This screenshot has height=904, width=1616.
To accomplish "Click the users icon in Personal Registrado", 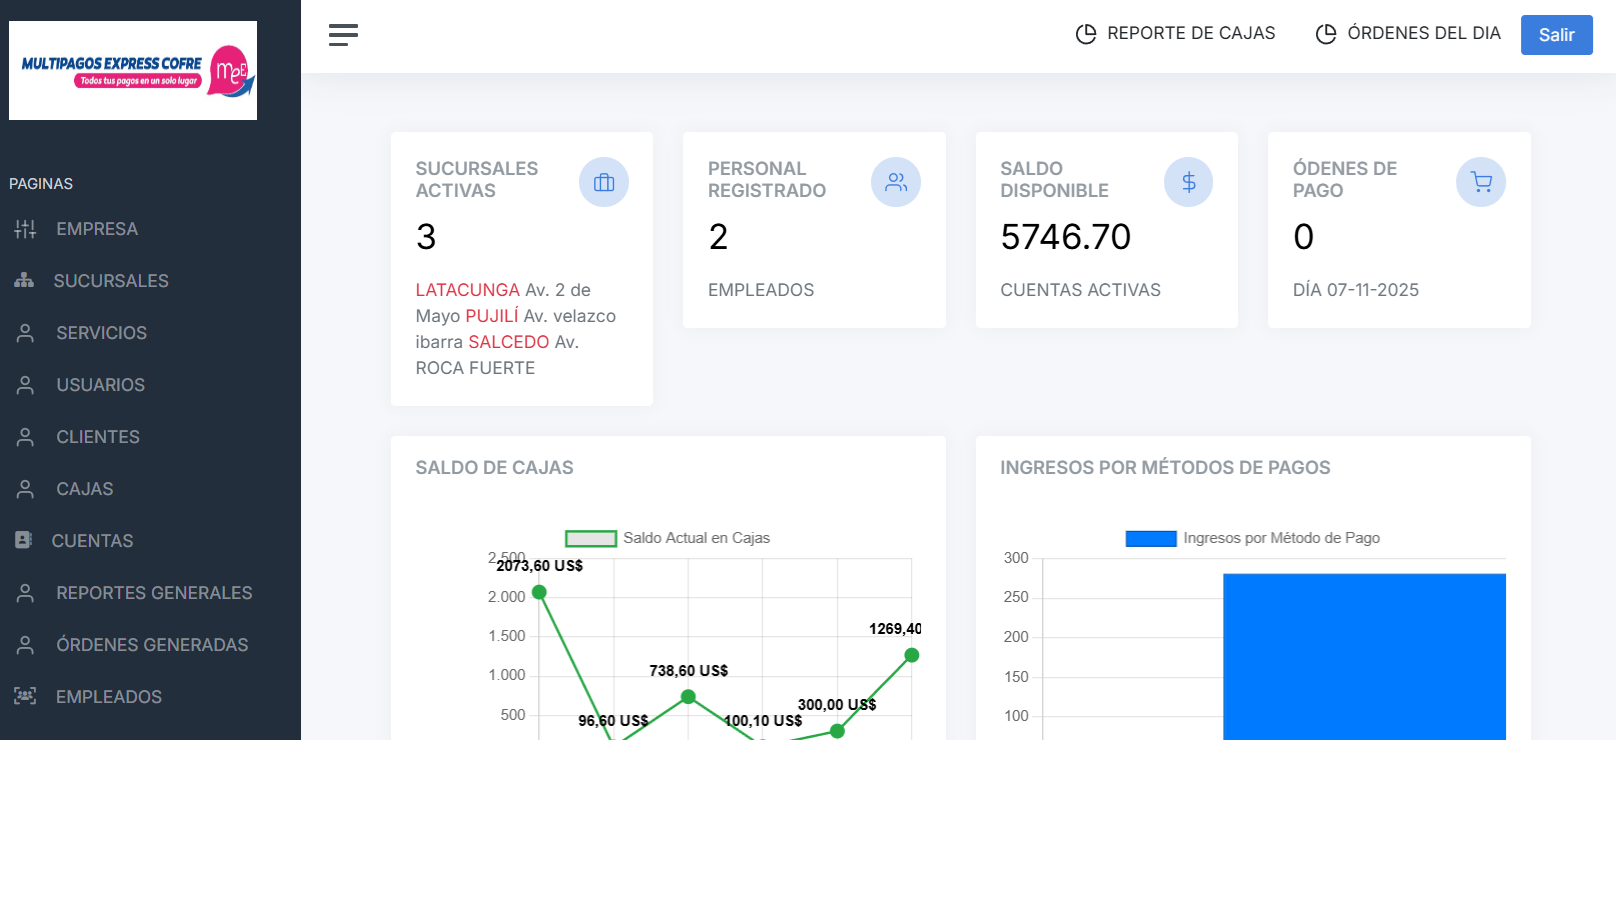I will click(x=896, y=182).
